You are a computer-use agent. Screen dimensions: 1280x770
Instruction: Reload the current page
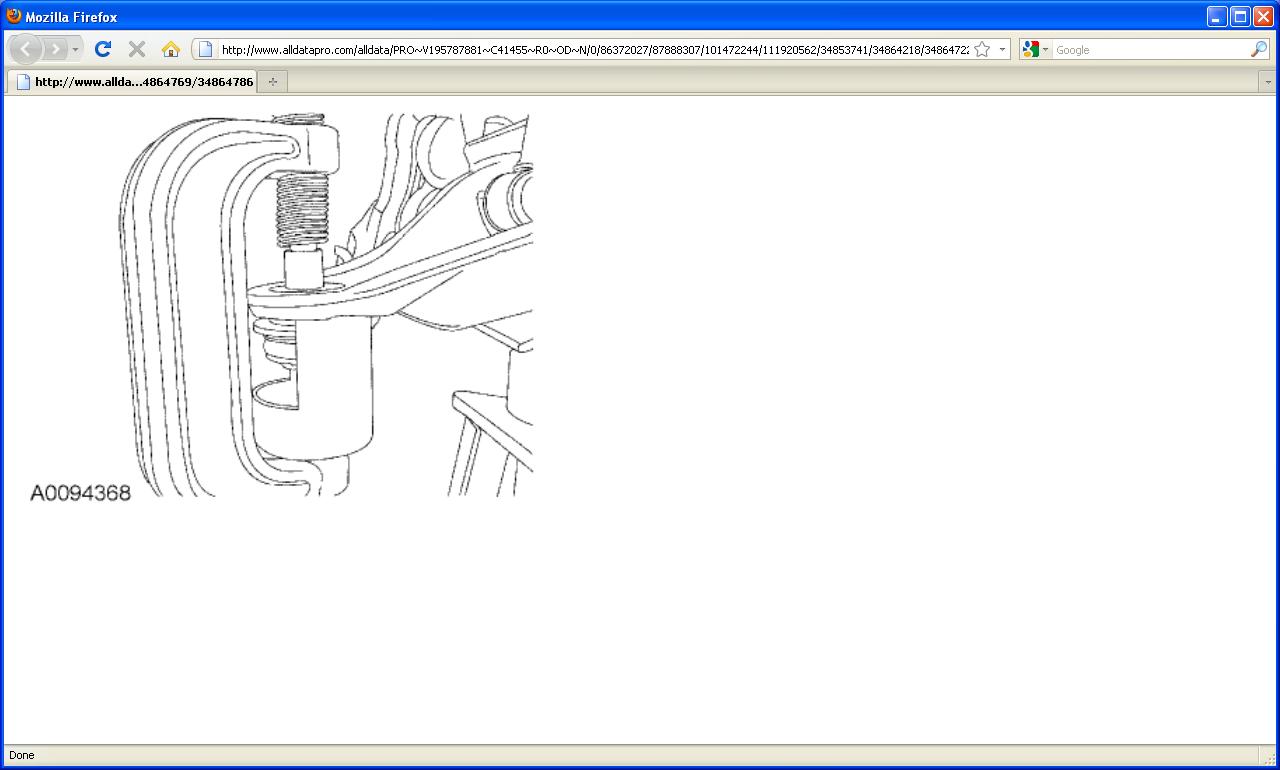click(102, 49)
